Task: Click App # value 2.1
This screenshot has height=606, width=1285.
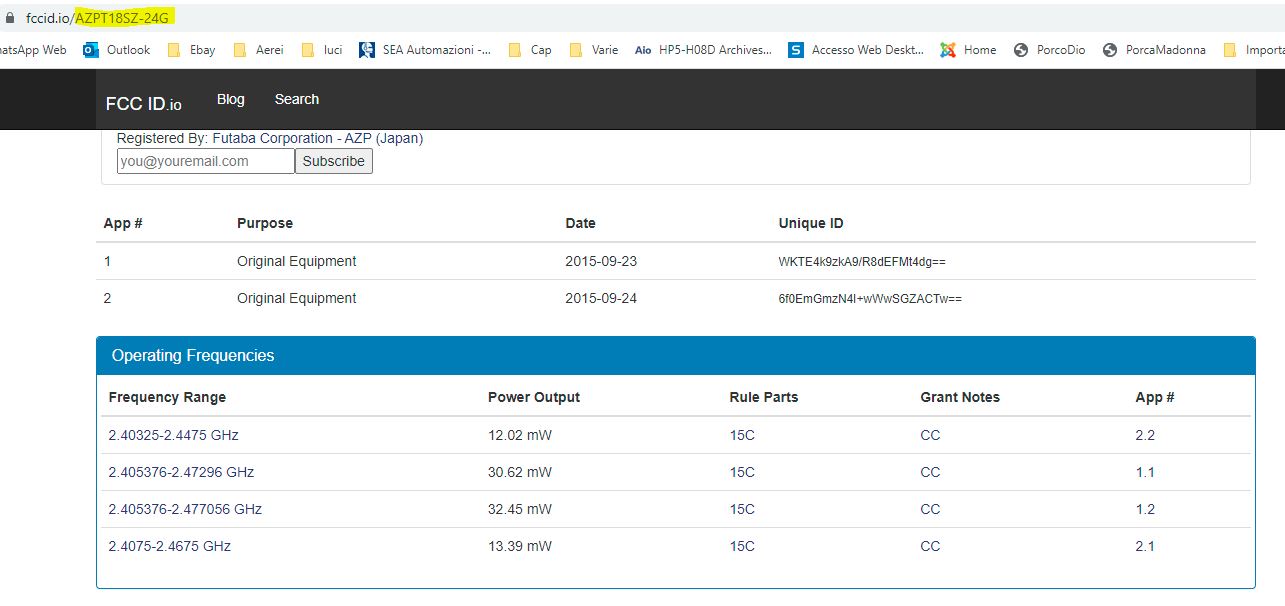Action: [1145, 546]
